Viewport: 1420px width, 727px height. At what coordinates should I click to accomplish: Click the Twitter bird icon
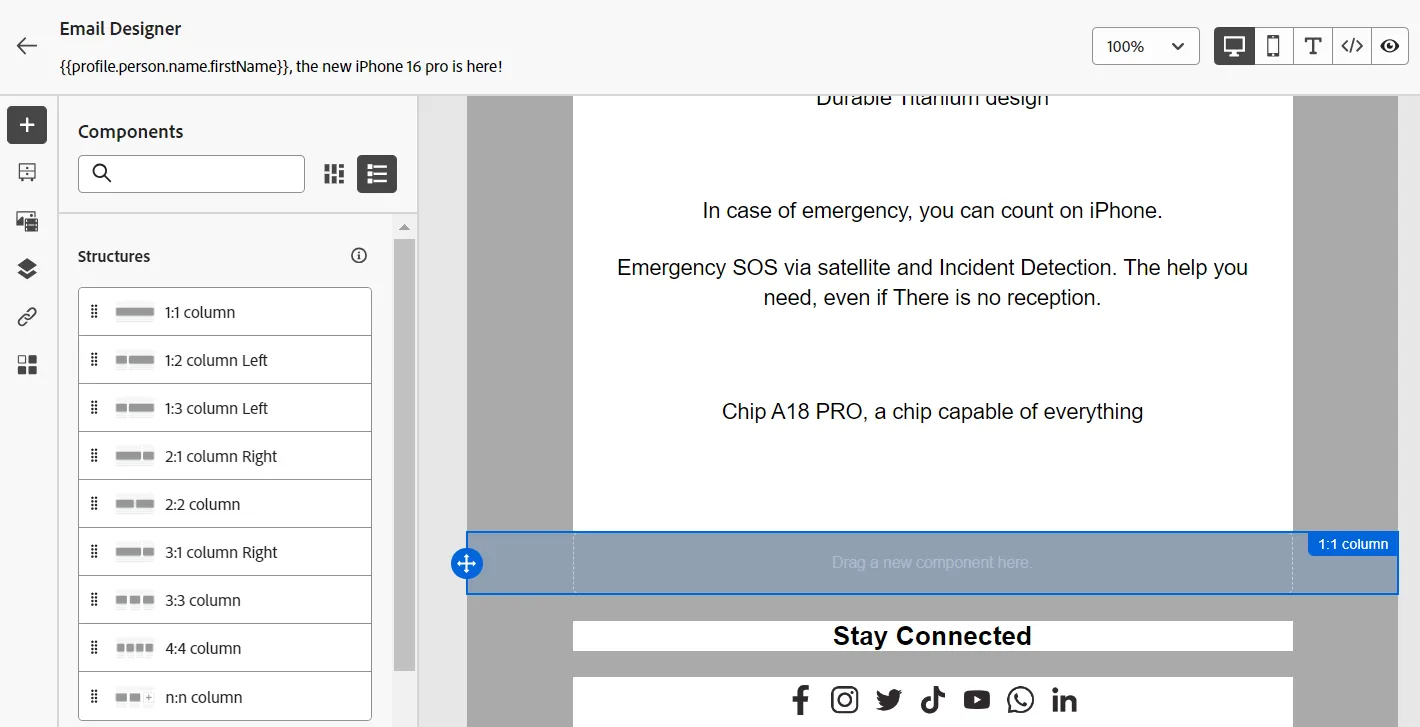889,700
